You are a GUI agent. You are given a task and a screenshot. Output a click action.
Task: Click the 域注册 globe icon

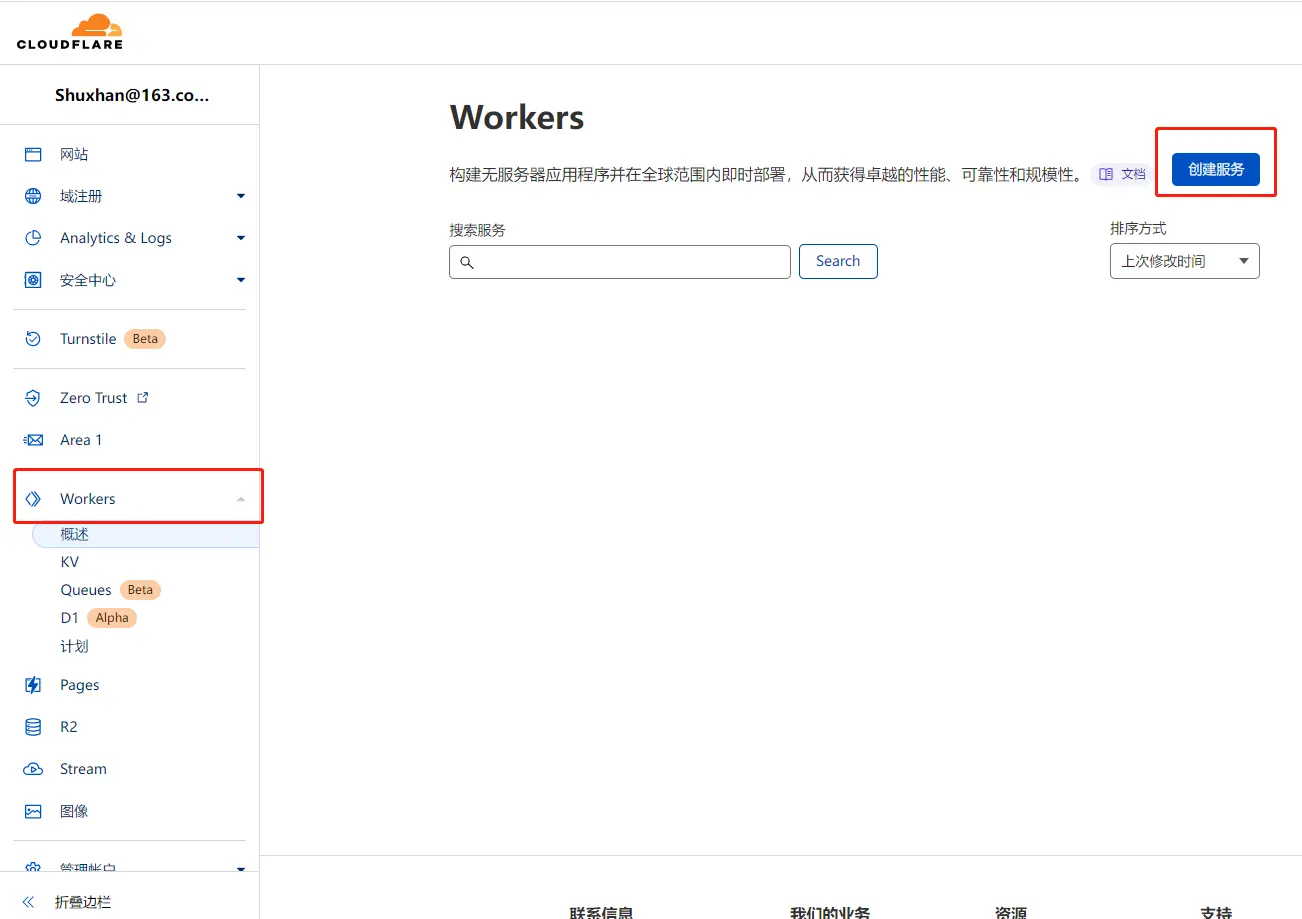[33, 196]
